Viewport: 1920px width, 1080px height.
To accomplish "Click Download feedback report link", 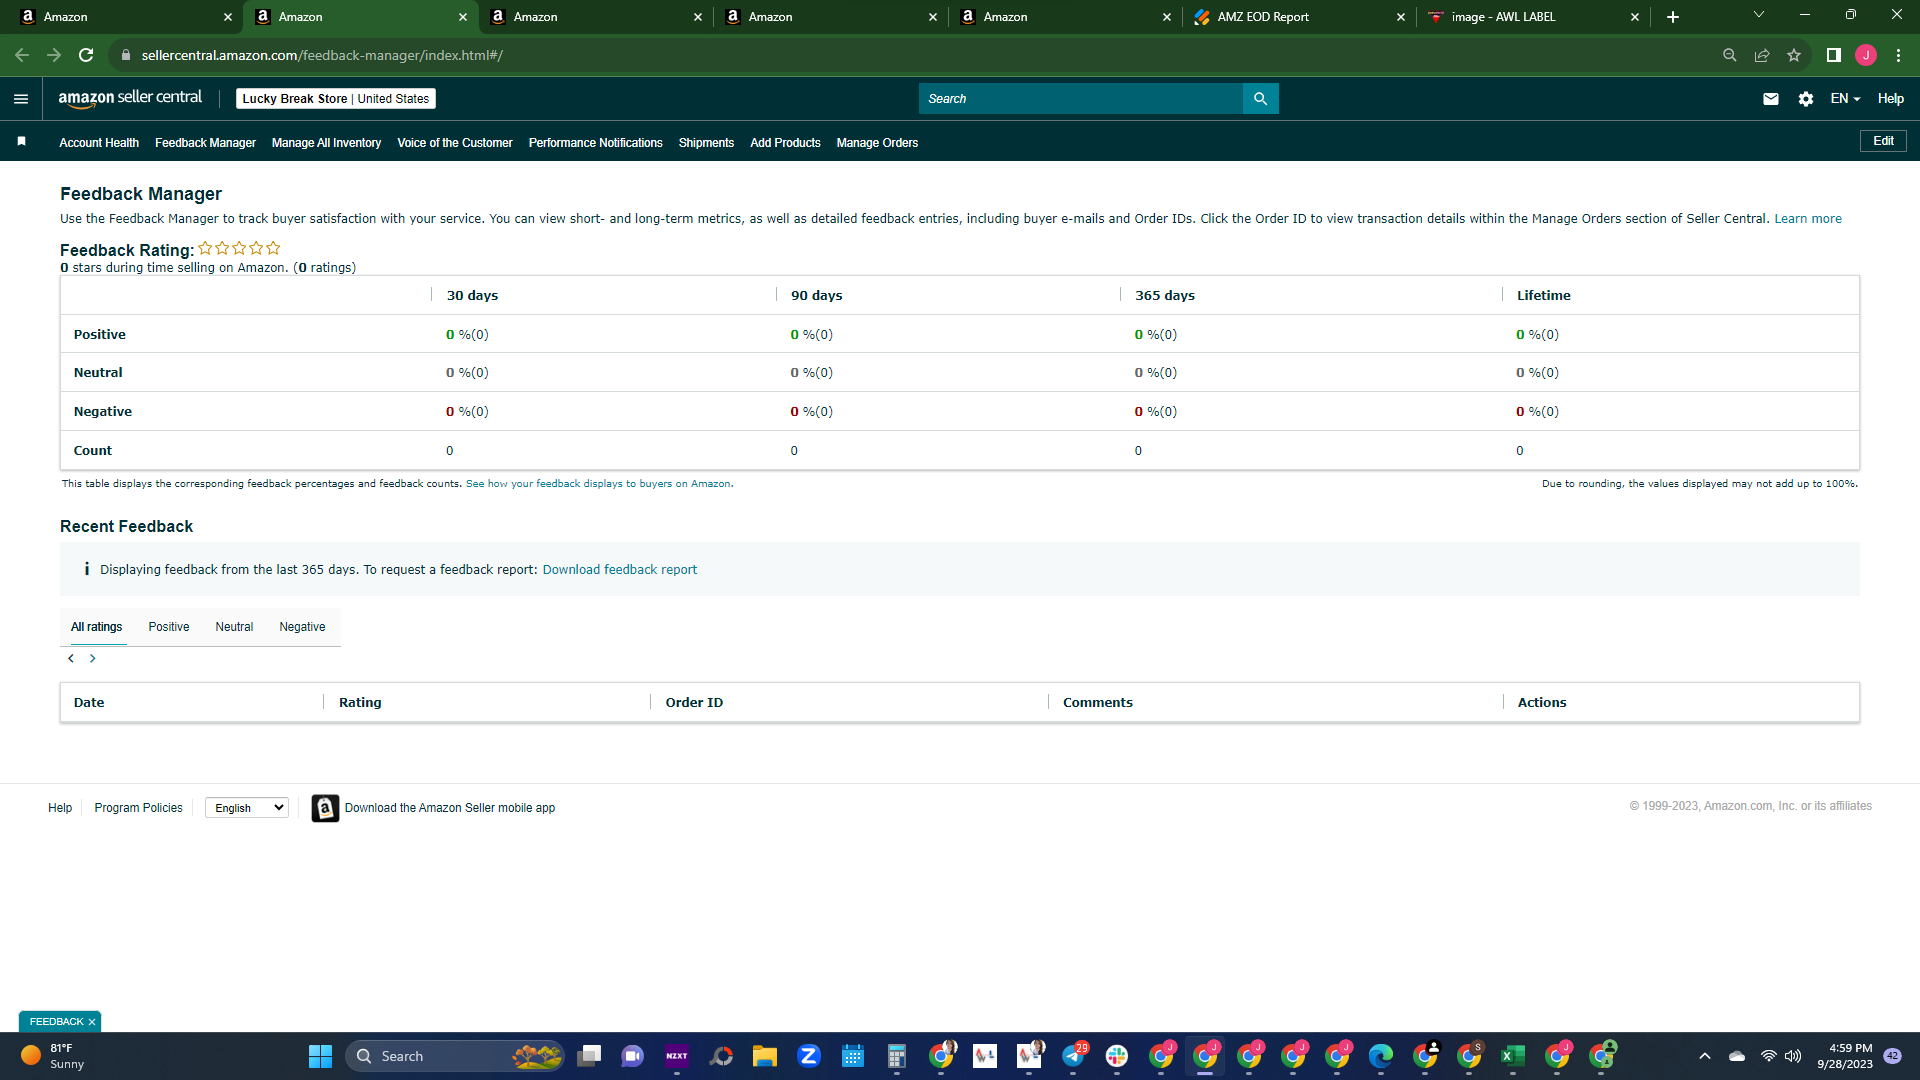I will (620, 570).
